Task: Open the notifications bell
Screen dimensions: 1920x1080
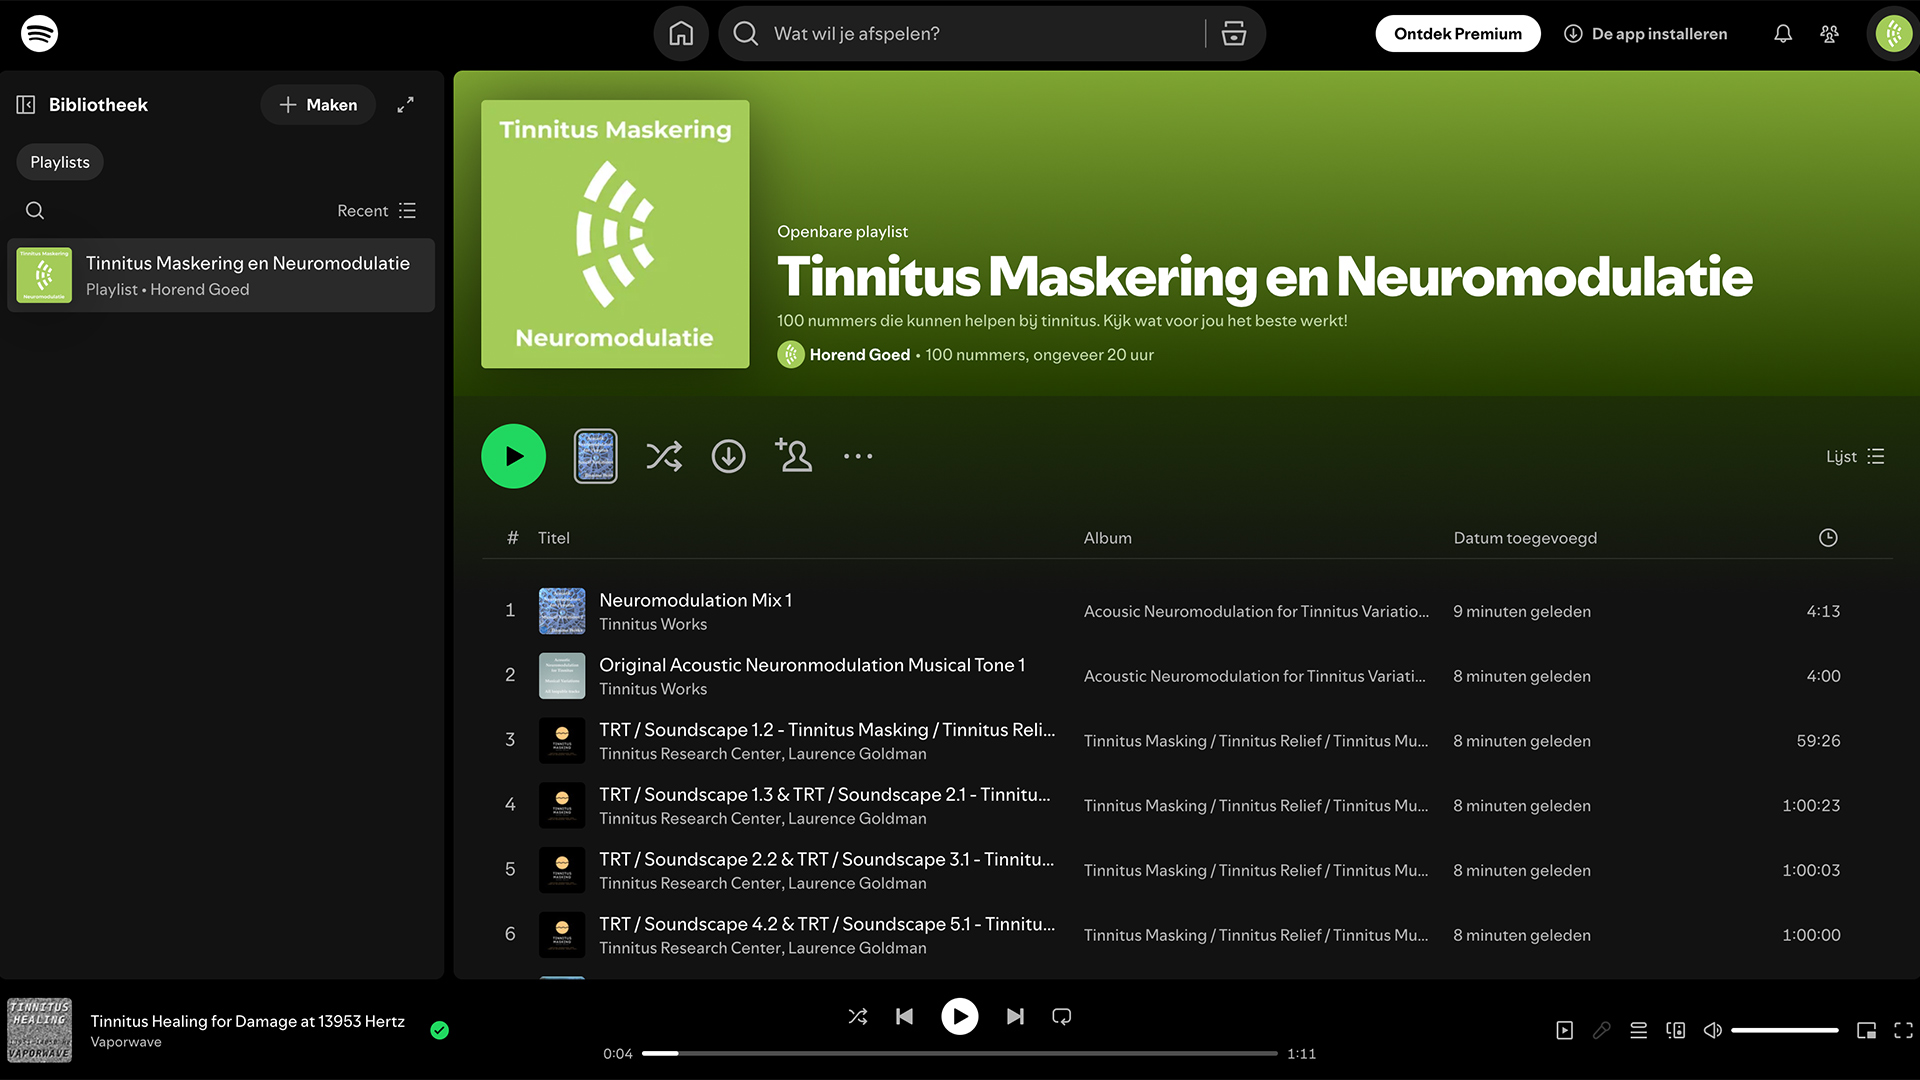Action: coord(1783,34)
